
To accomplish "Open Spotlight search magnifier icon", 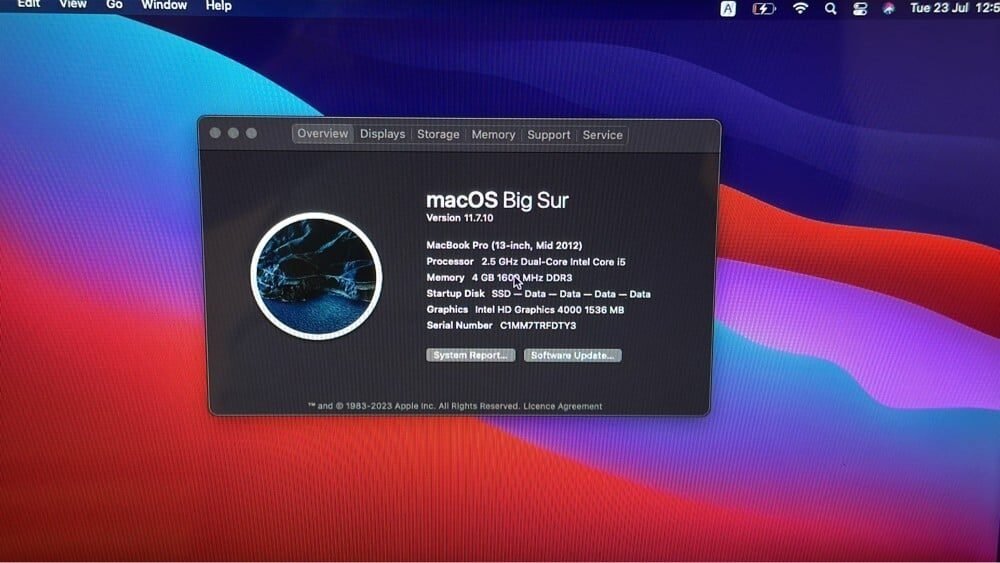I will pyautogui.click(x=830, y=8).
